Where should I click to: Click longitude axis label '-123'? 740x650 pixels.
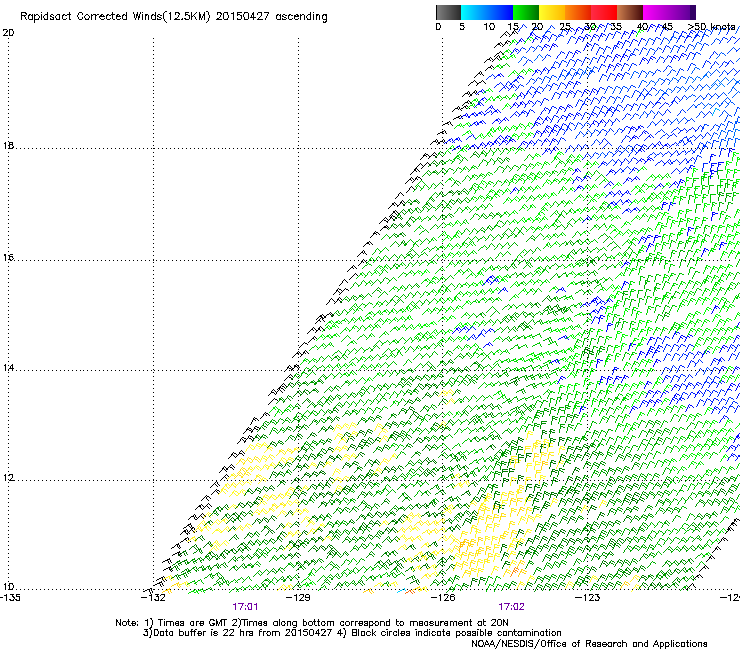point(588,598)
